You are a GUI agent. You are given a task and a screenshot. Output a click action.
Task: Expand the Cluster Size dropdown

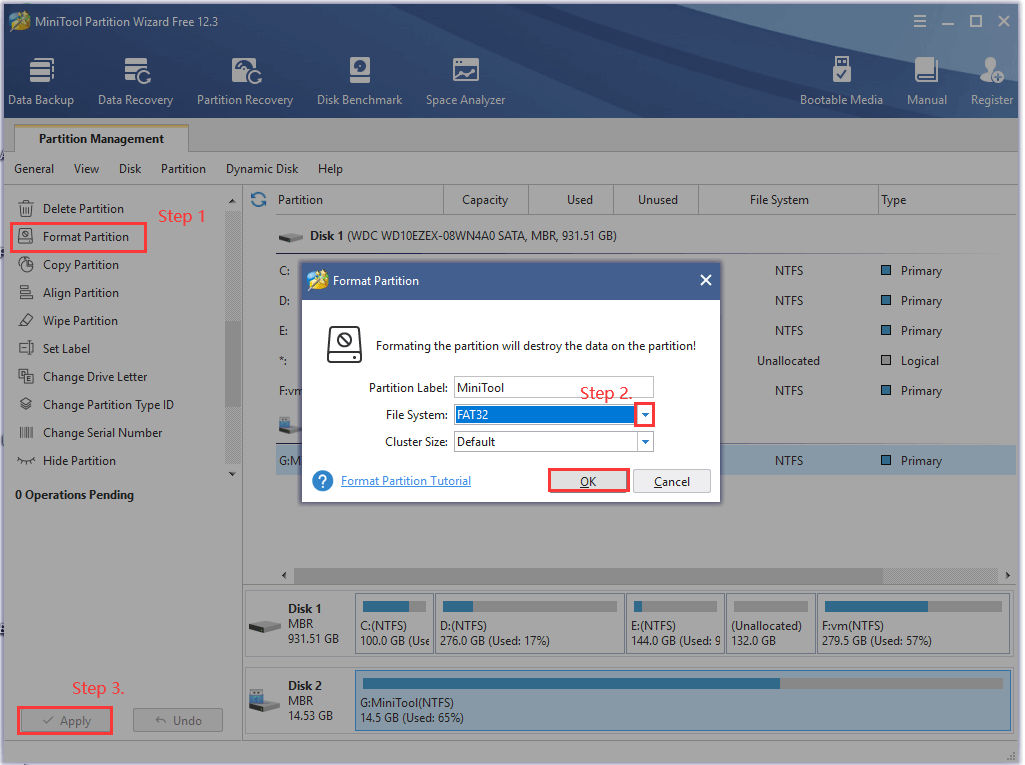[645, 441]
